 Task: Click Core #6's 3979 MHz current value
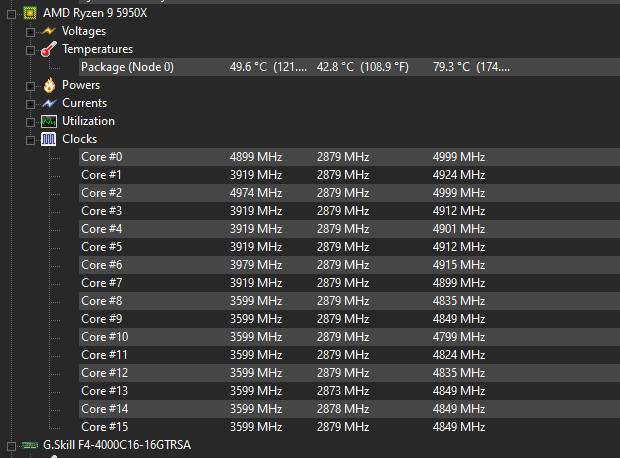(x=256, y=265)
